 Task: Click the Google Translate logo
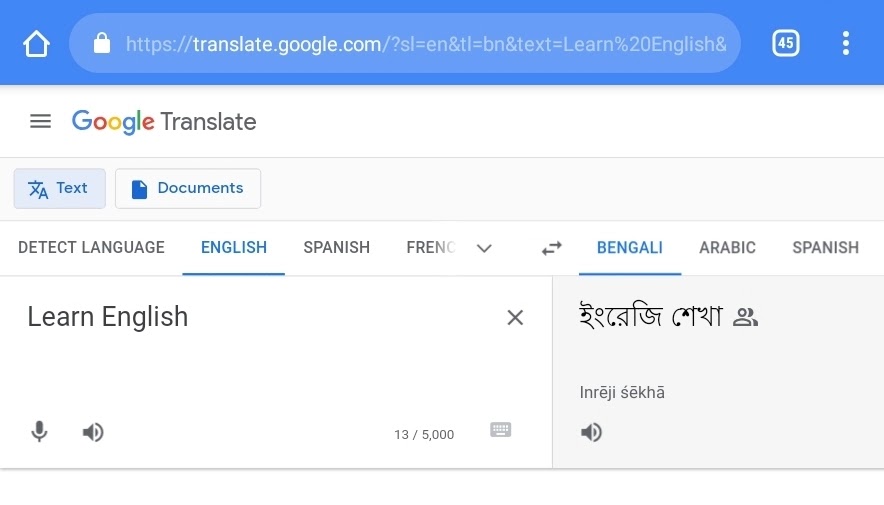[164, 122]
